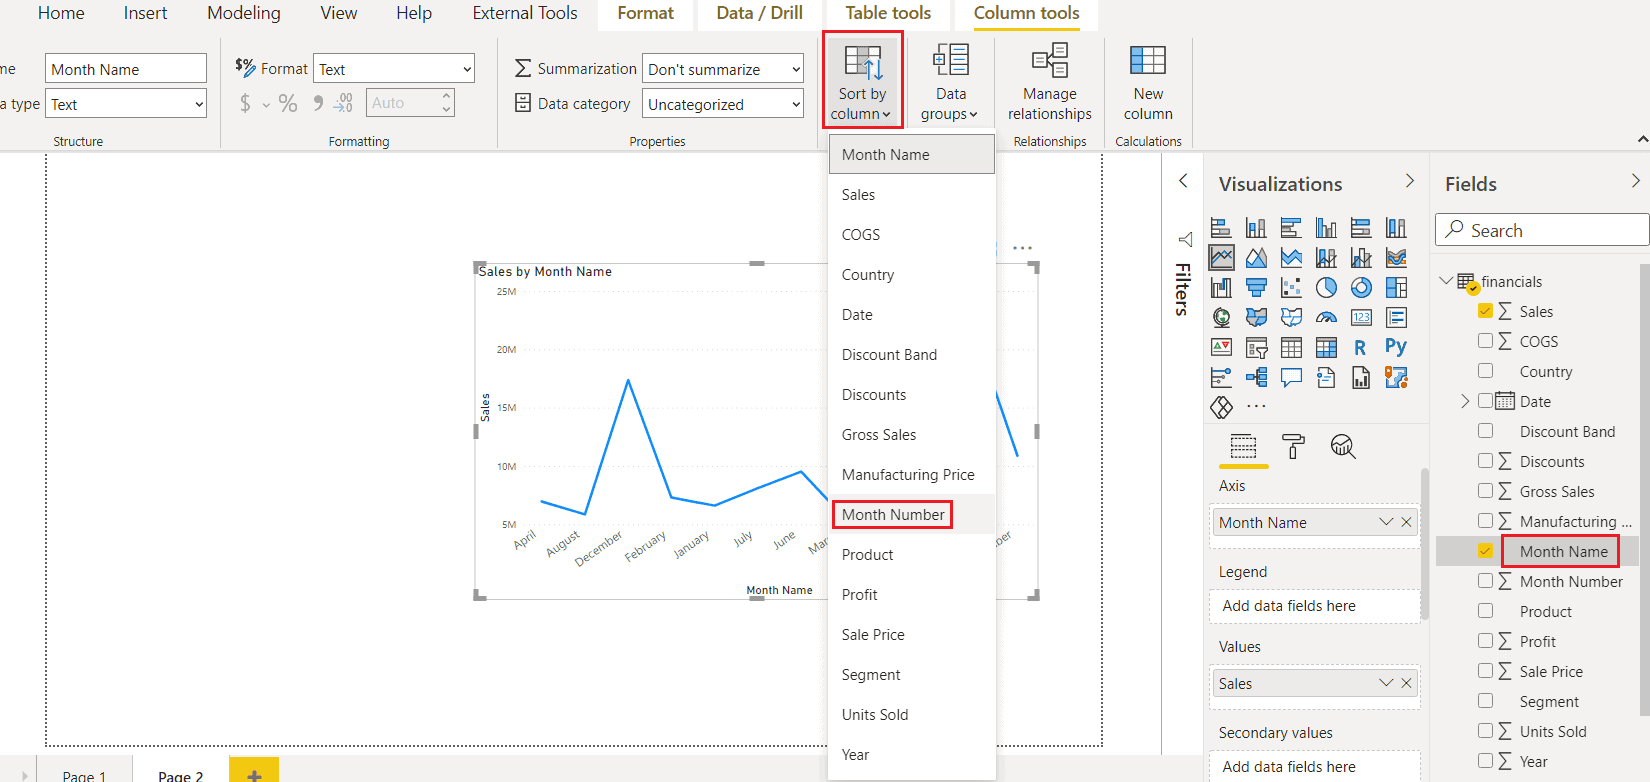Choose the gauge visual
This screenshot has width=1650, height=782.
click(1326, 318)
